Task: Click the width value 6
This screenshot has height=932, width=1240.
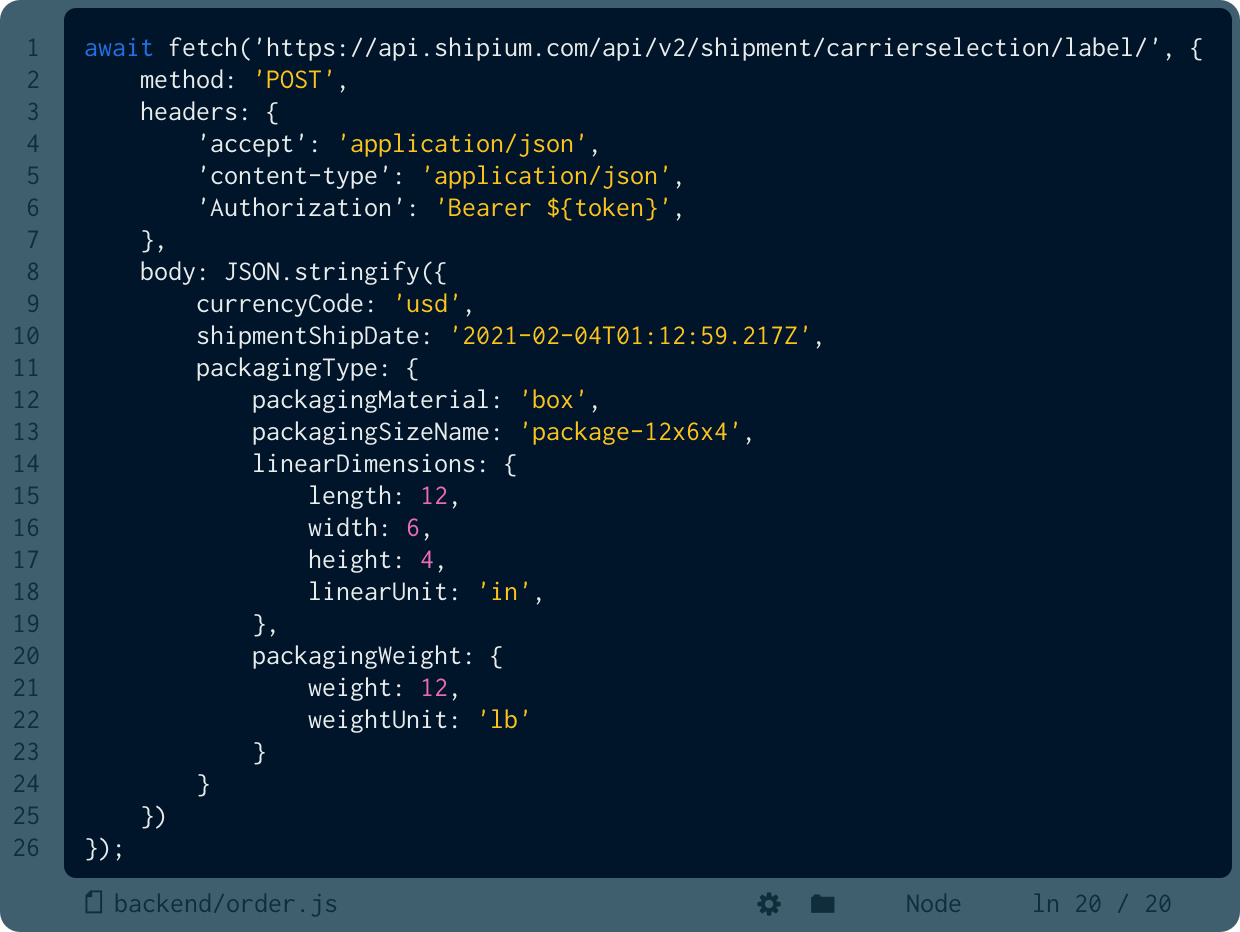Action: click(x=413, y=528)
